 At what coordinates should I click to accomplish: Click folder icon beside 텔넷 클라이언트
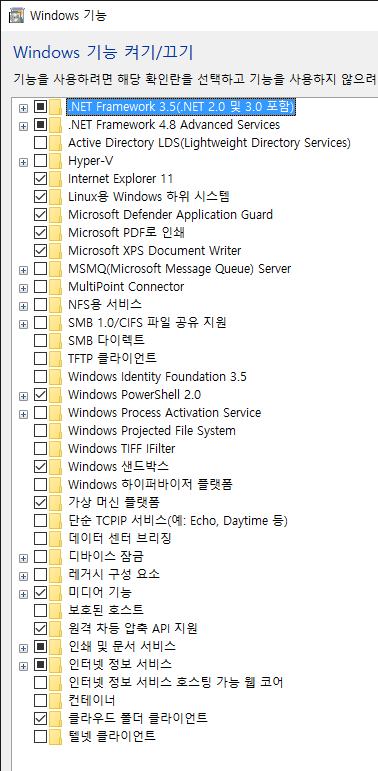coord(56,736)
